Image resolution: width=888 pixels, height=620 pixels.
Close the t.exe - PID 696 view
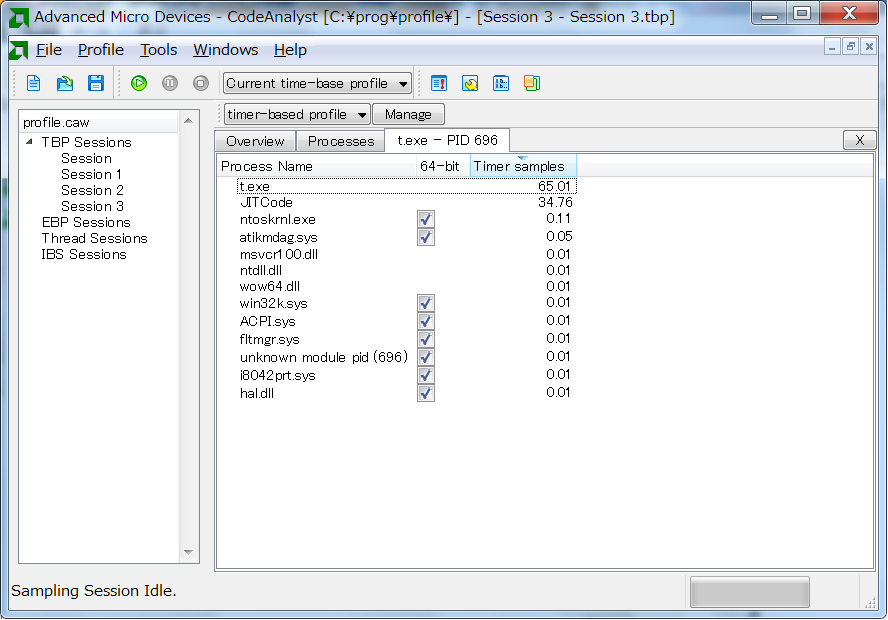tap(859, 140)
